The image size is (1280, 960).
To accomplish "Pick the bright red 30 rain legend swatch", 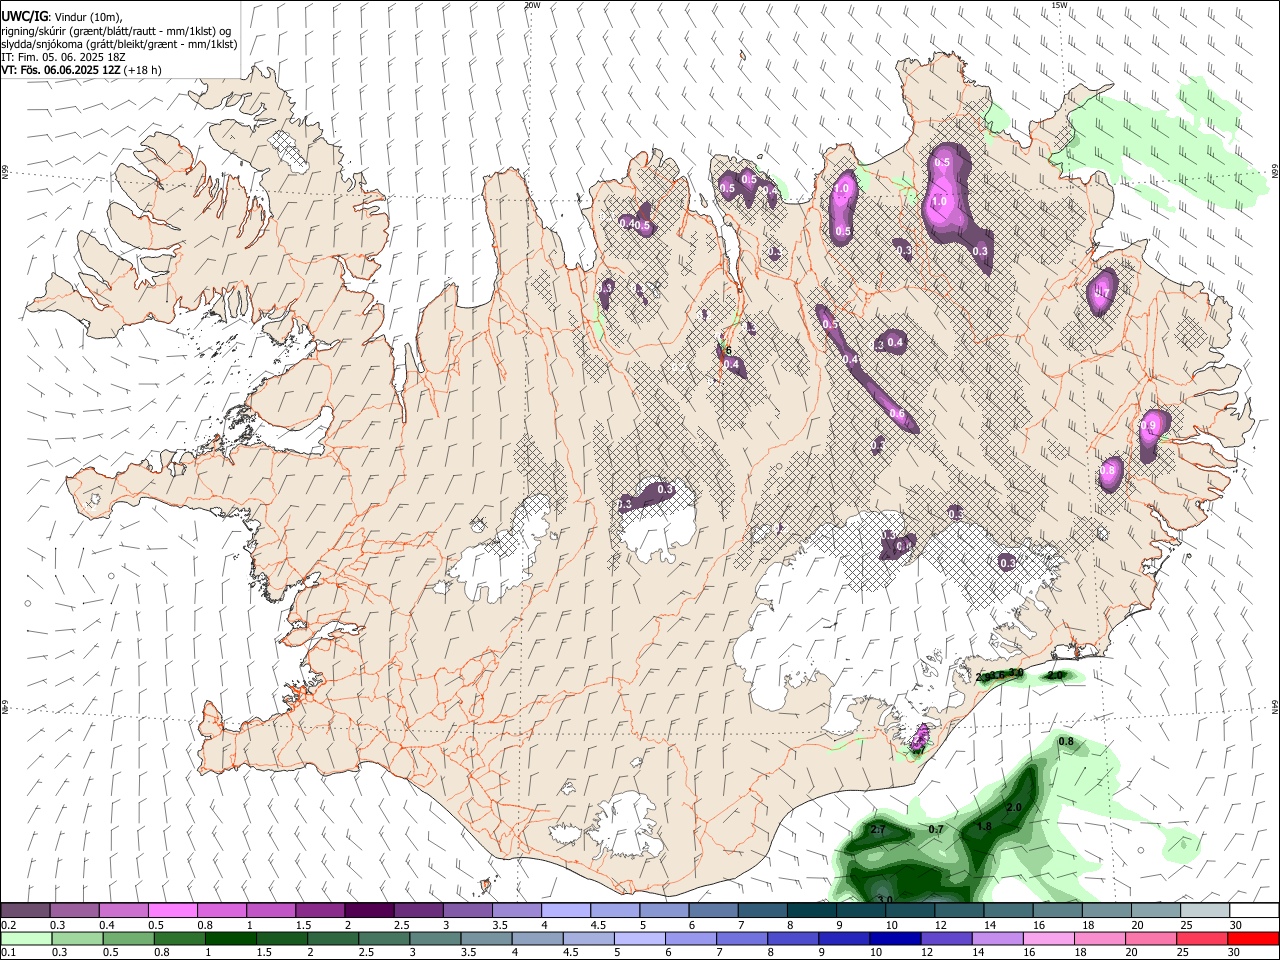I will click(1253, 939).
